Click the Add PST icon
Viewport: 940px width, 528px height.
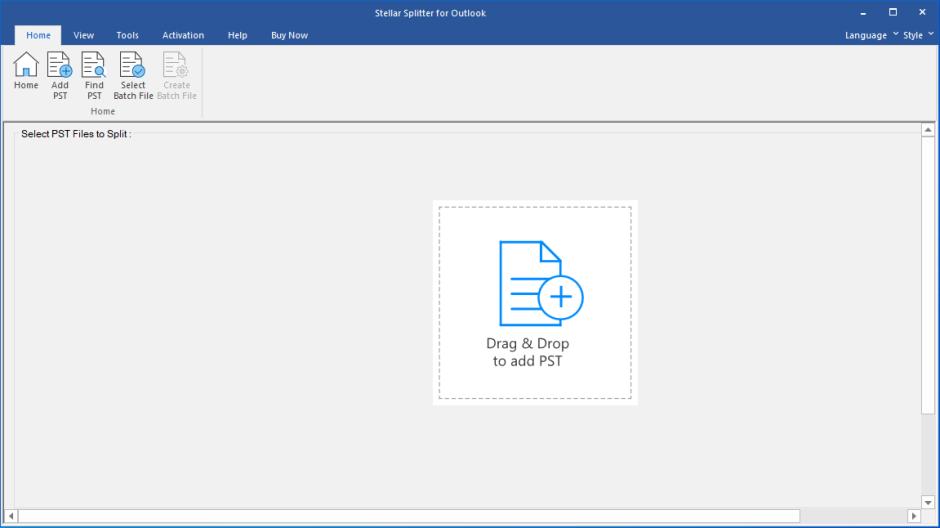pyautogui.click(x=60, y=76)
